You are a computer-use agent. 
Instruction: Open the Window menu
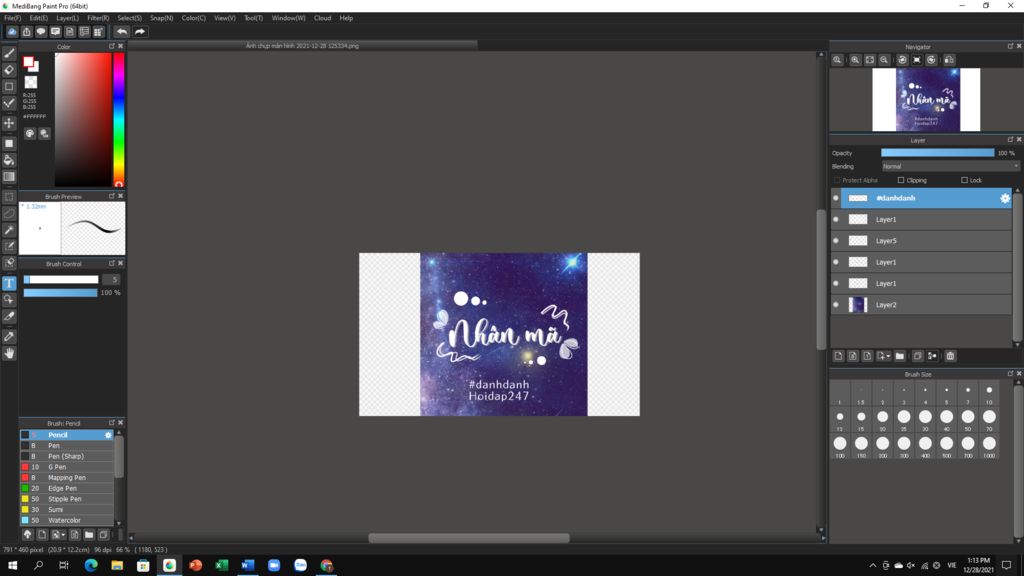click(288, 18)
